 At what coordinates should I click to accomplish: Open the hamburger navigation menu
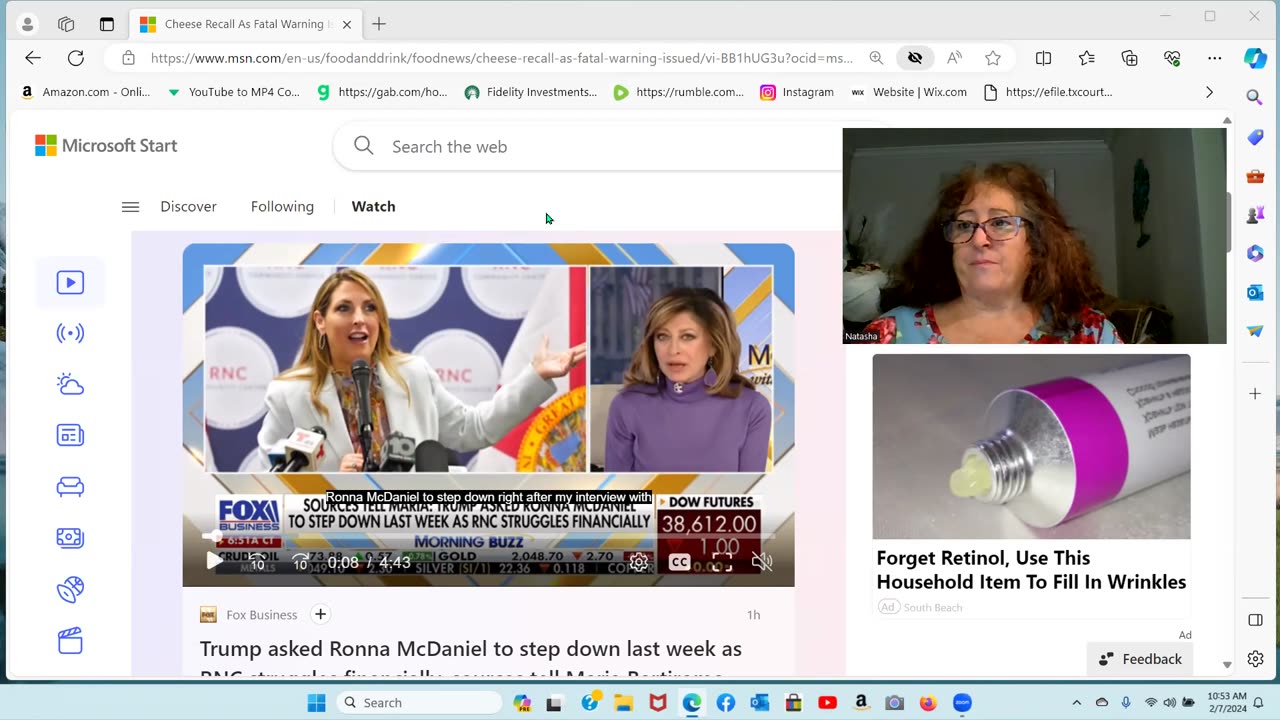click(x=130, y=207)
